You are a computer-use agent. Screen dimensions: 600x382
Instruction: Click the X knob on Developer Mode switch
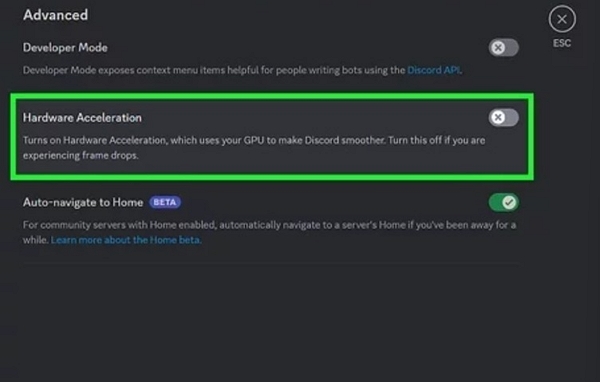click(498, 48)
